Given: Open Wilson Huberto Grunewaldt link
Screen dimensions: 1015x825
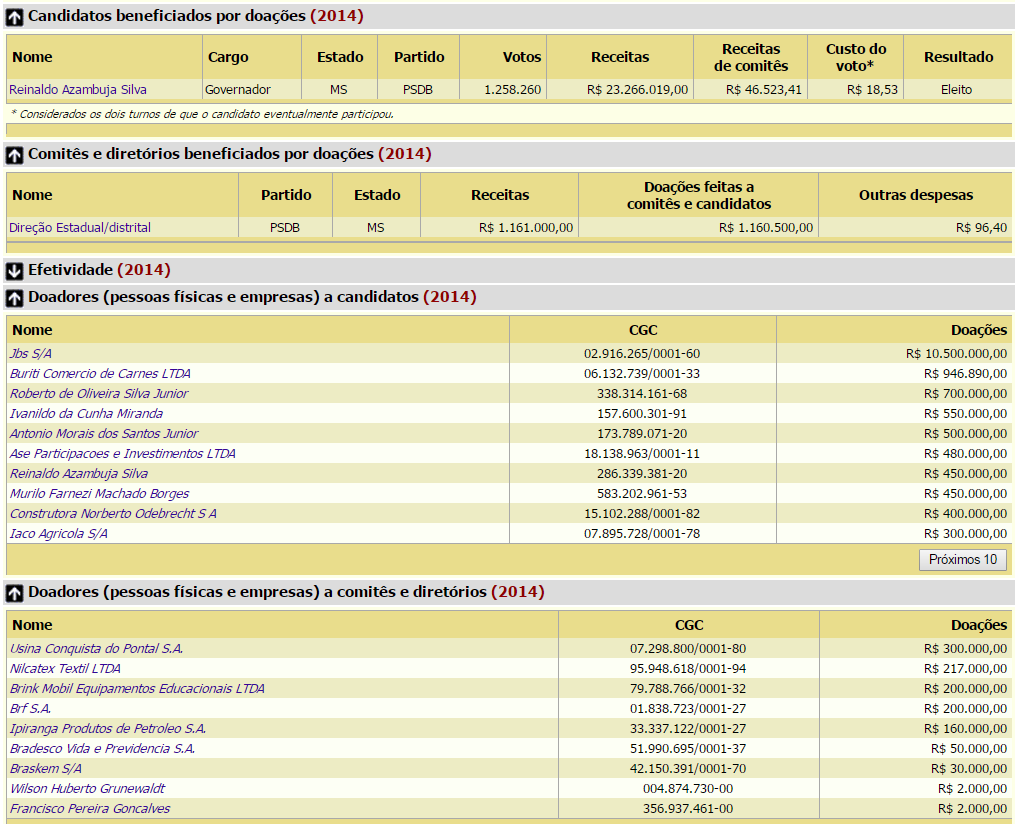Looking at the screenshot, I should [87, 789].
